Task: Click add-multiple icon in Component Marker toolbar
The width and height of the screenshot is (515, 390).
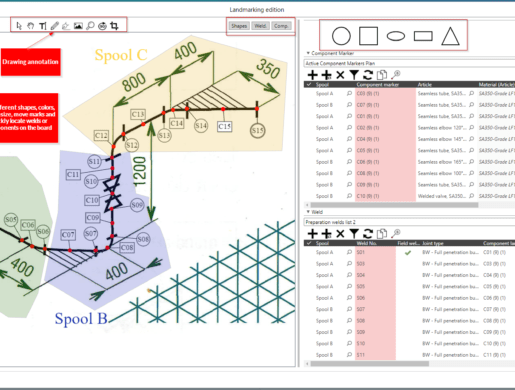Action: point(326,75)
